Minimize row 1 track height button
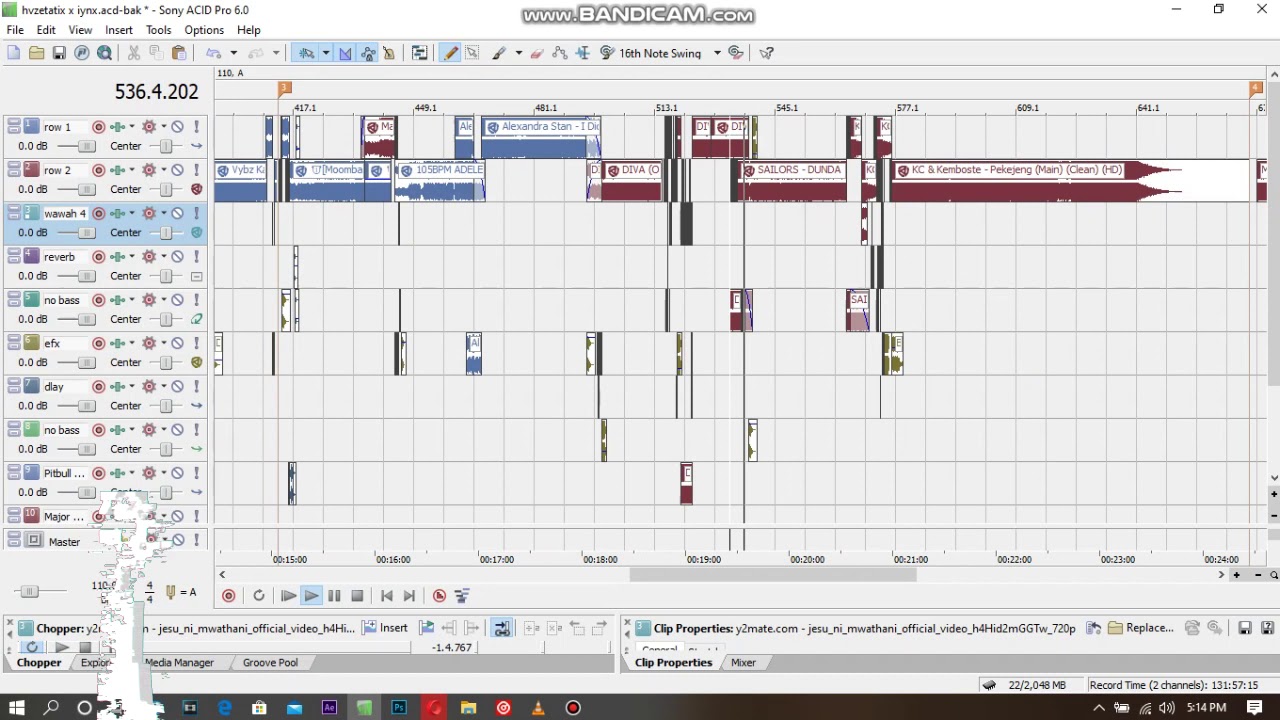 coord(13,124)
